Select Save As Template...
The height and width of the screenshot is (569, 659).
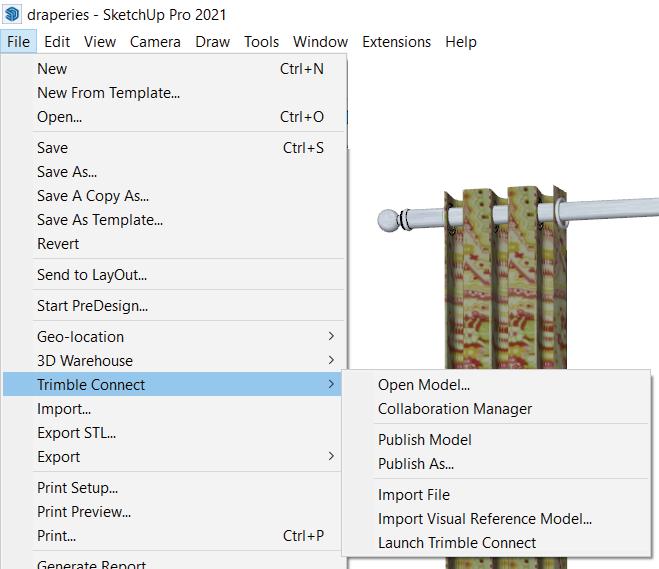tap(174, 219)
